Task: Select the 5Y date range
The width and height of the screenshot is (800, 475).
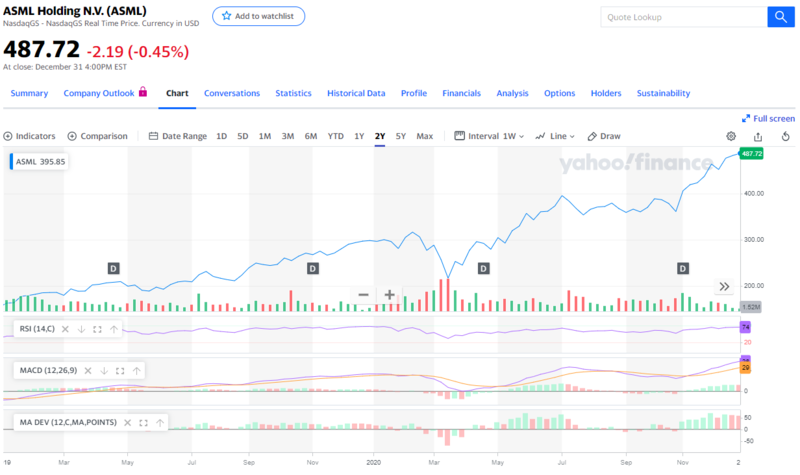Action: tap(401, 136)
